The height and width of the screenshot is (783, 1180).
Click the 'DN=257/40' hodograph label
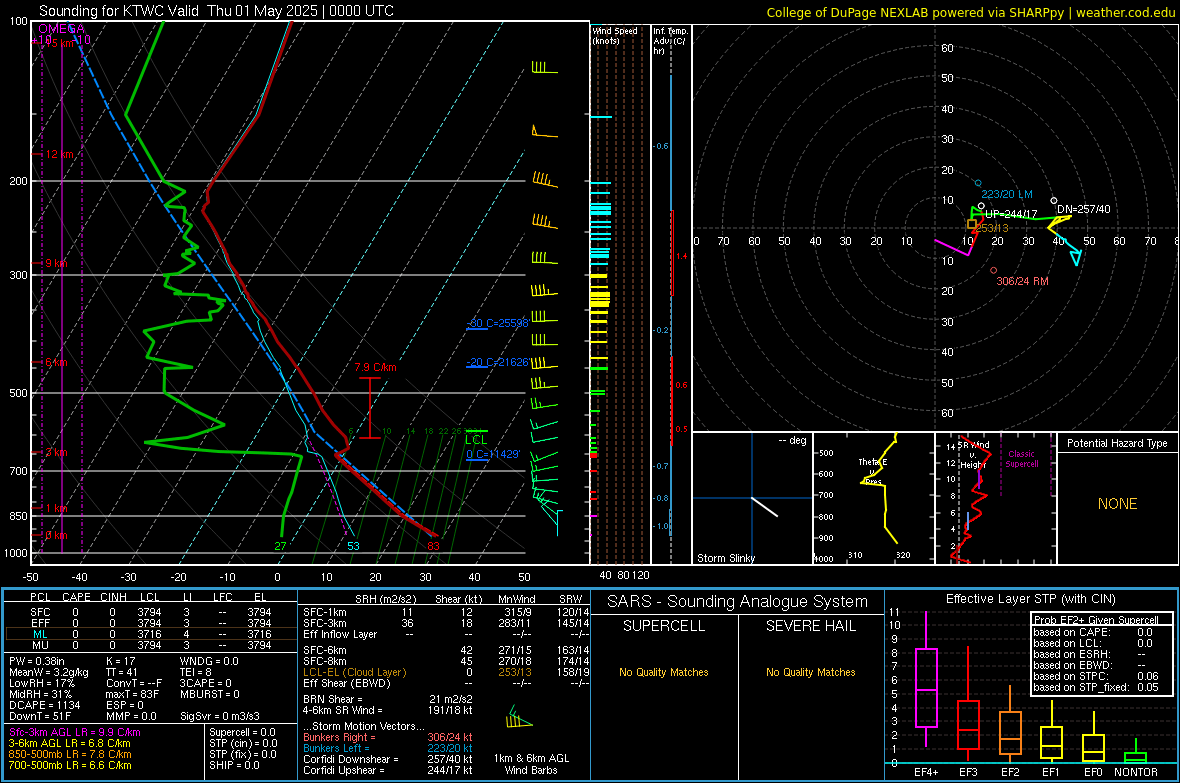[1083, 209]
